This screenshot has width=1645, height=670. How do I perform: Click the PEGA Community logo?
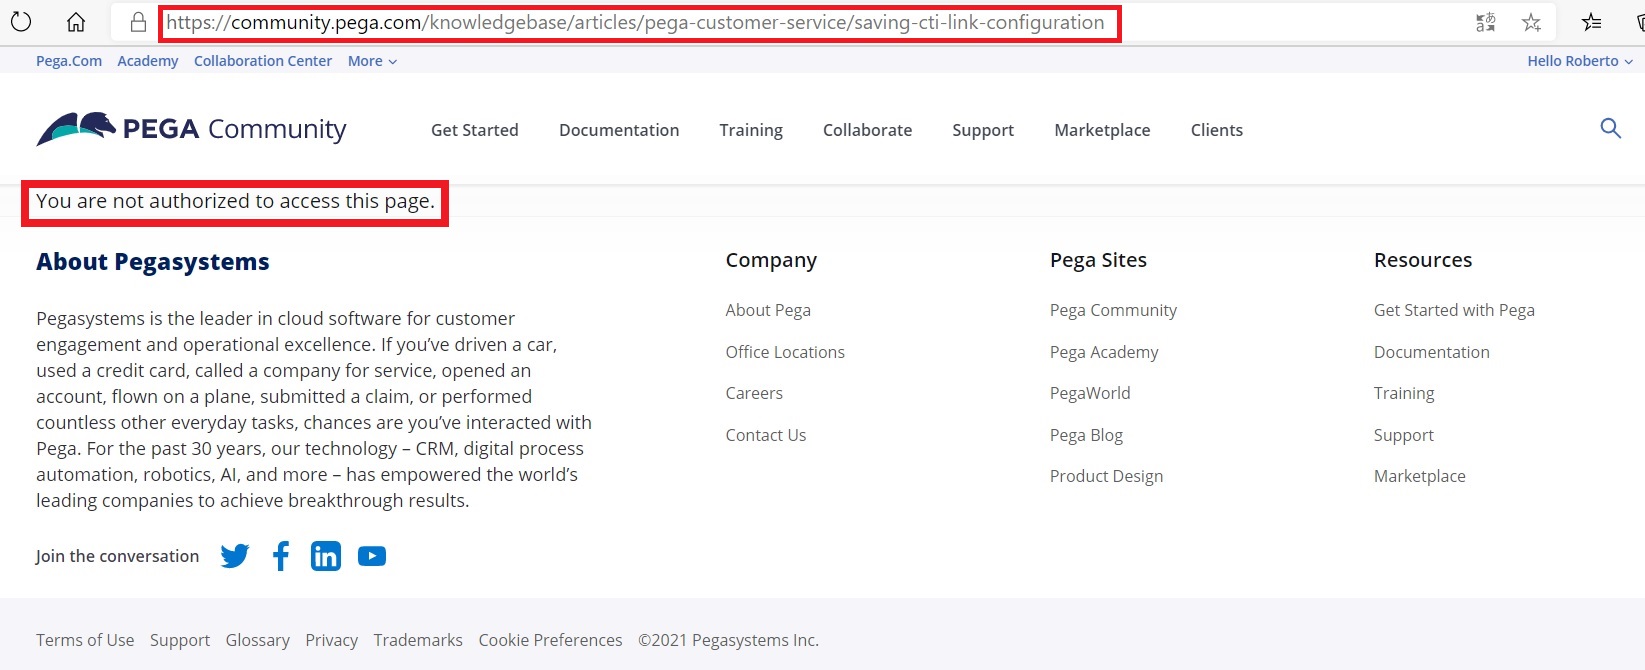coord(191,129)
